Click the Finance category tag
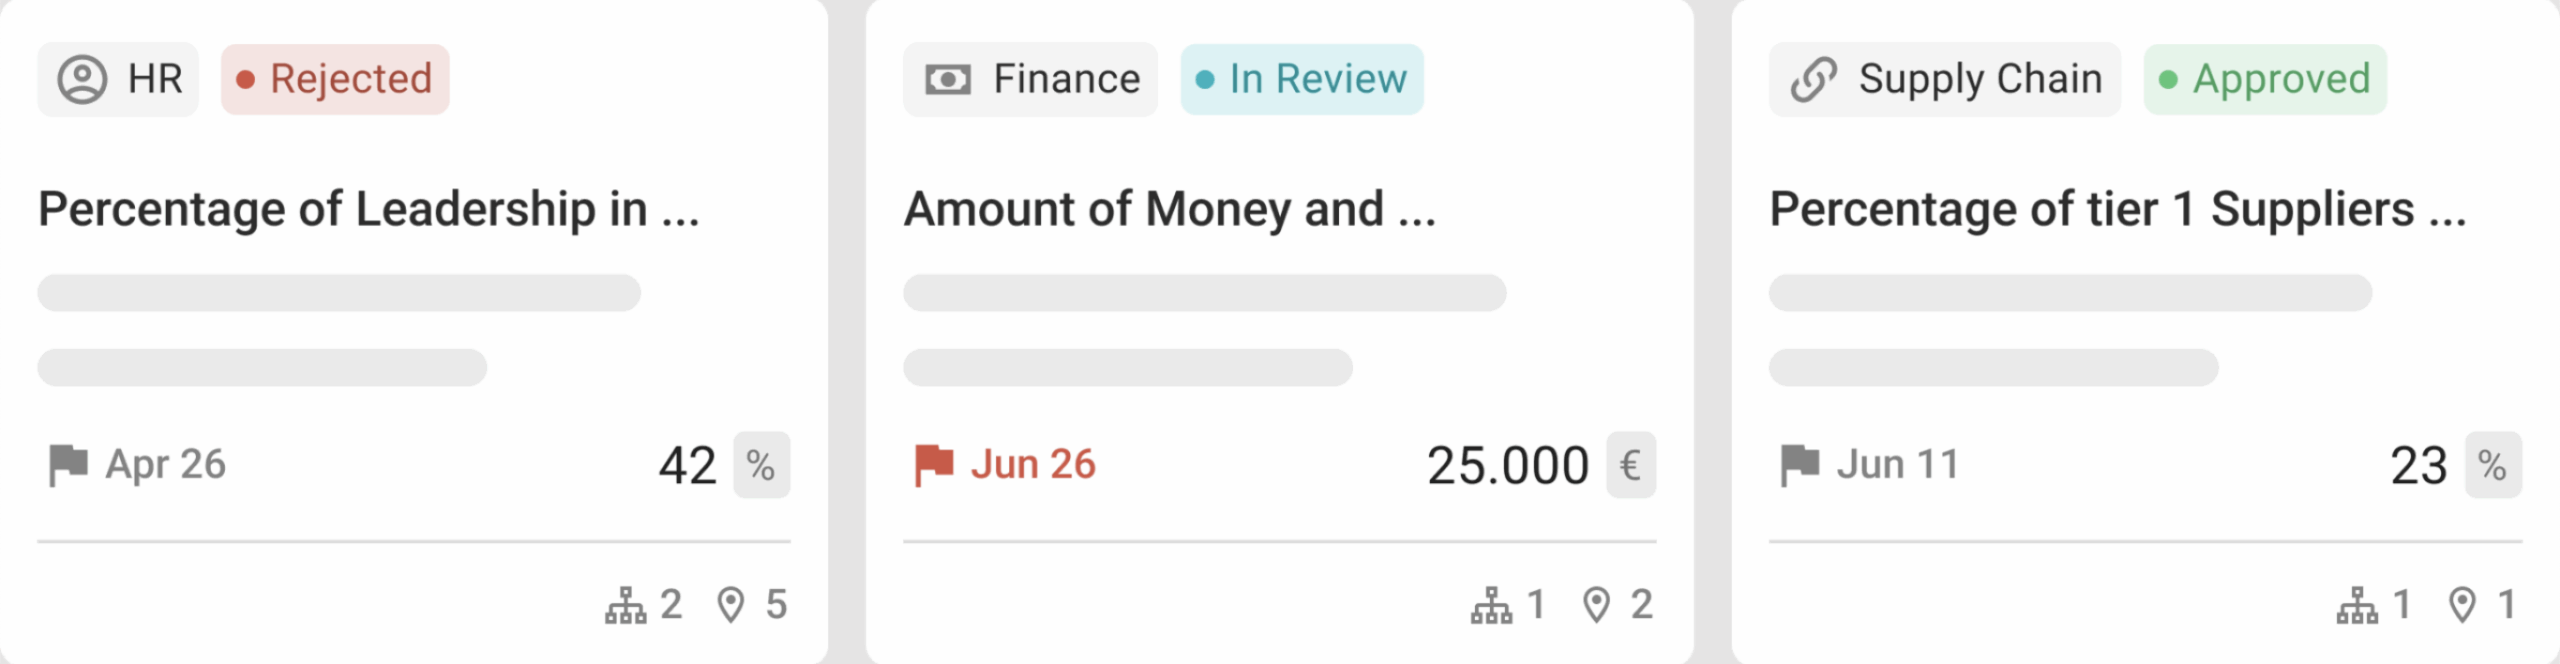 tap(1030, 79)
